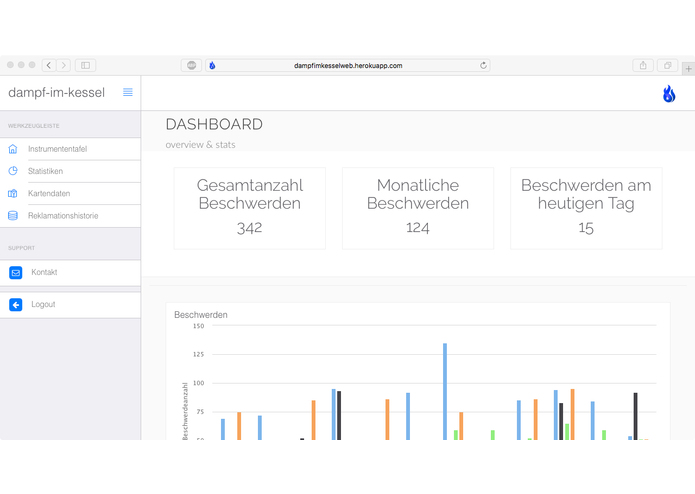This screenshot has width=695, height=494.
Task: Click the Safari back arrow
Action: click(x=49, y=66)
